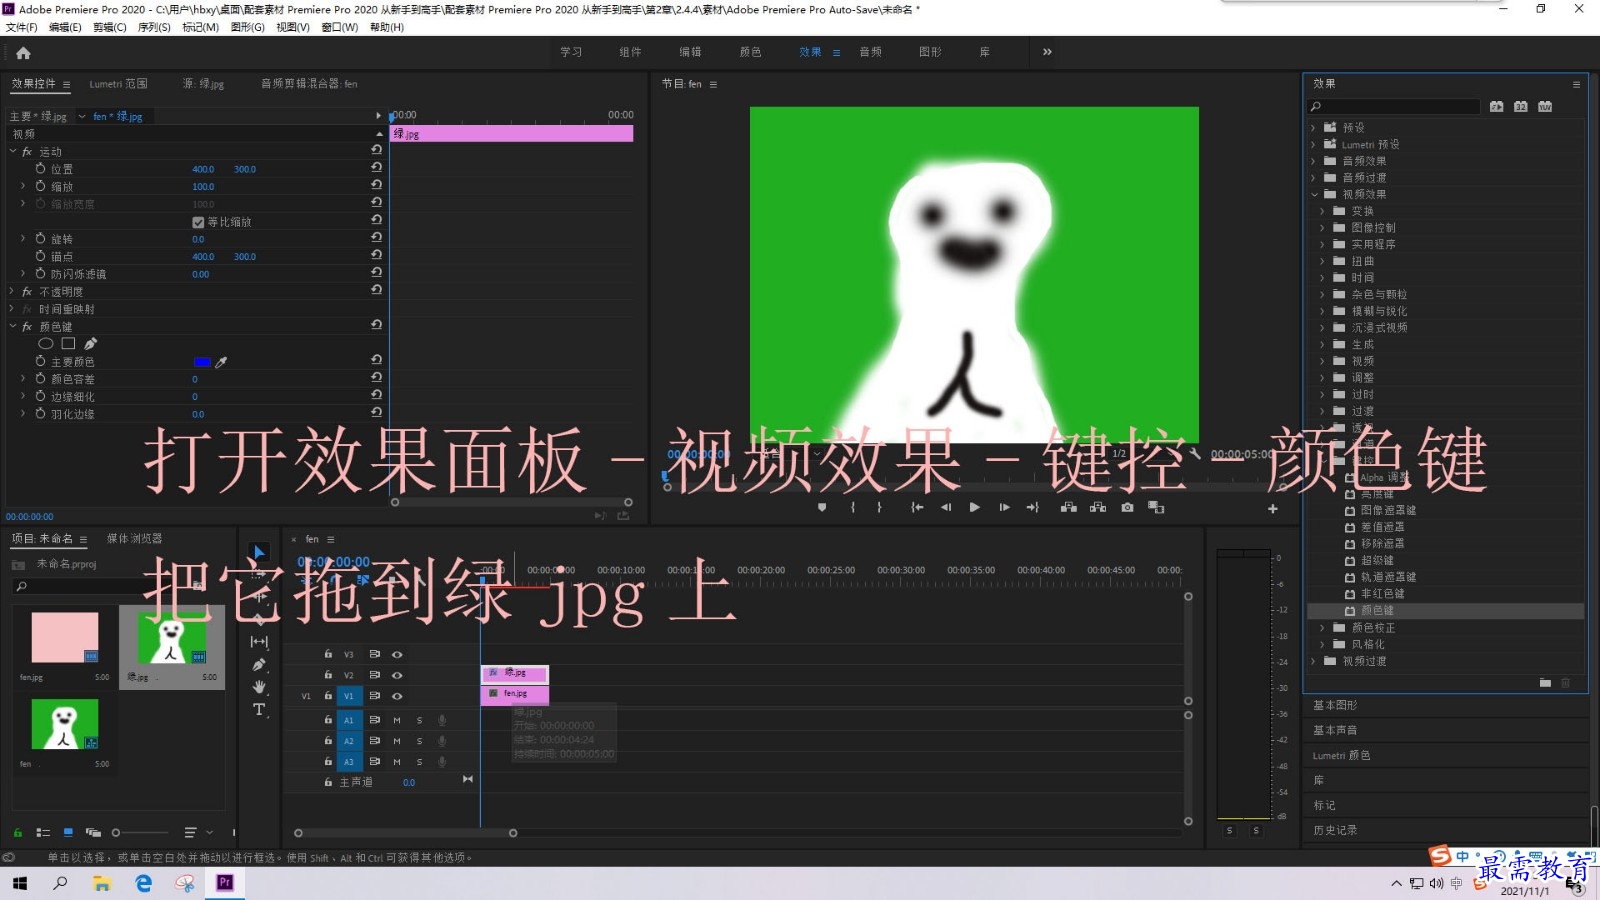This screenshot has width=1600, height=900.
Task: Toggle animation stopwatch for Position
Action: [x=41, y=169]
